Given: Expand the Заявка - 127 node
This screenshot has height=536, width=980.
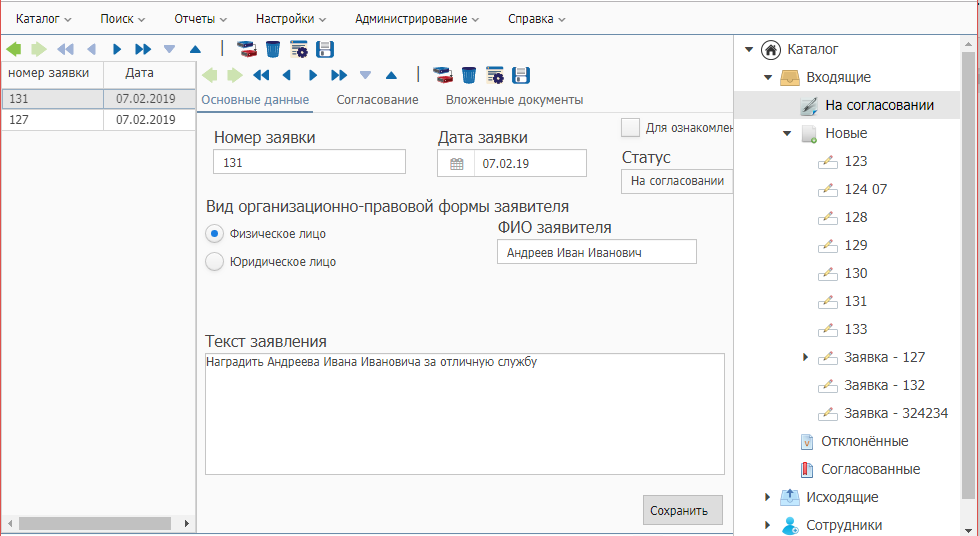Looking at the screenshot, I should (805, 357).
